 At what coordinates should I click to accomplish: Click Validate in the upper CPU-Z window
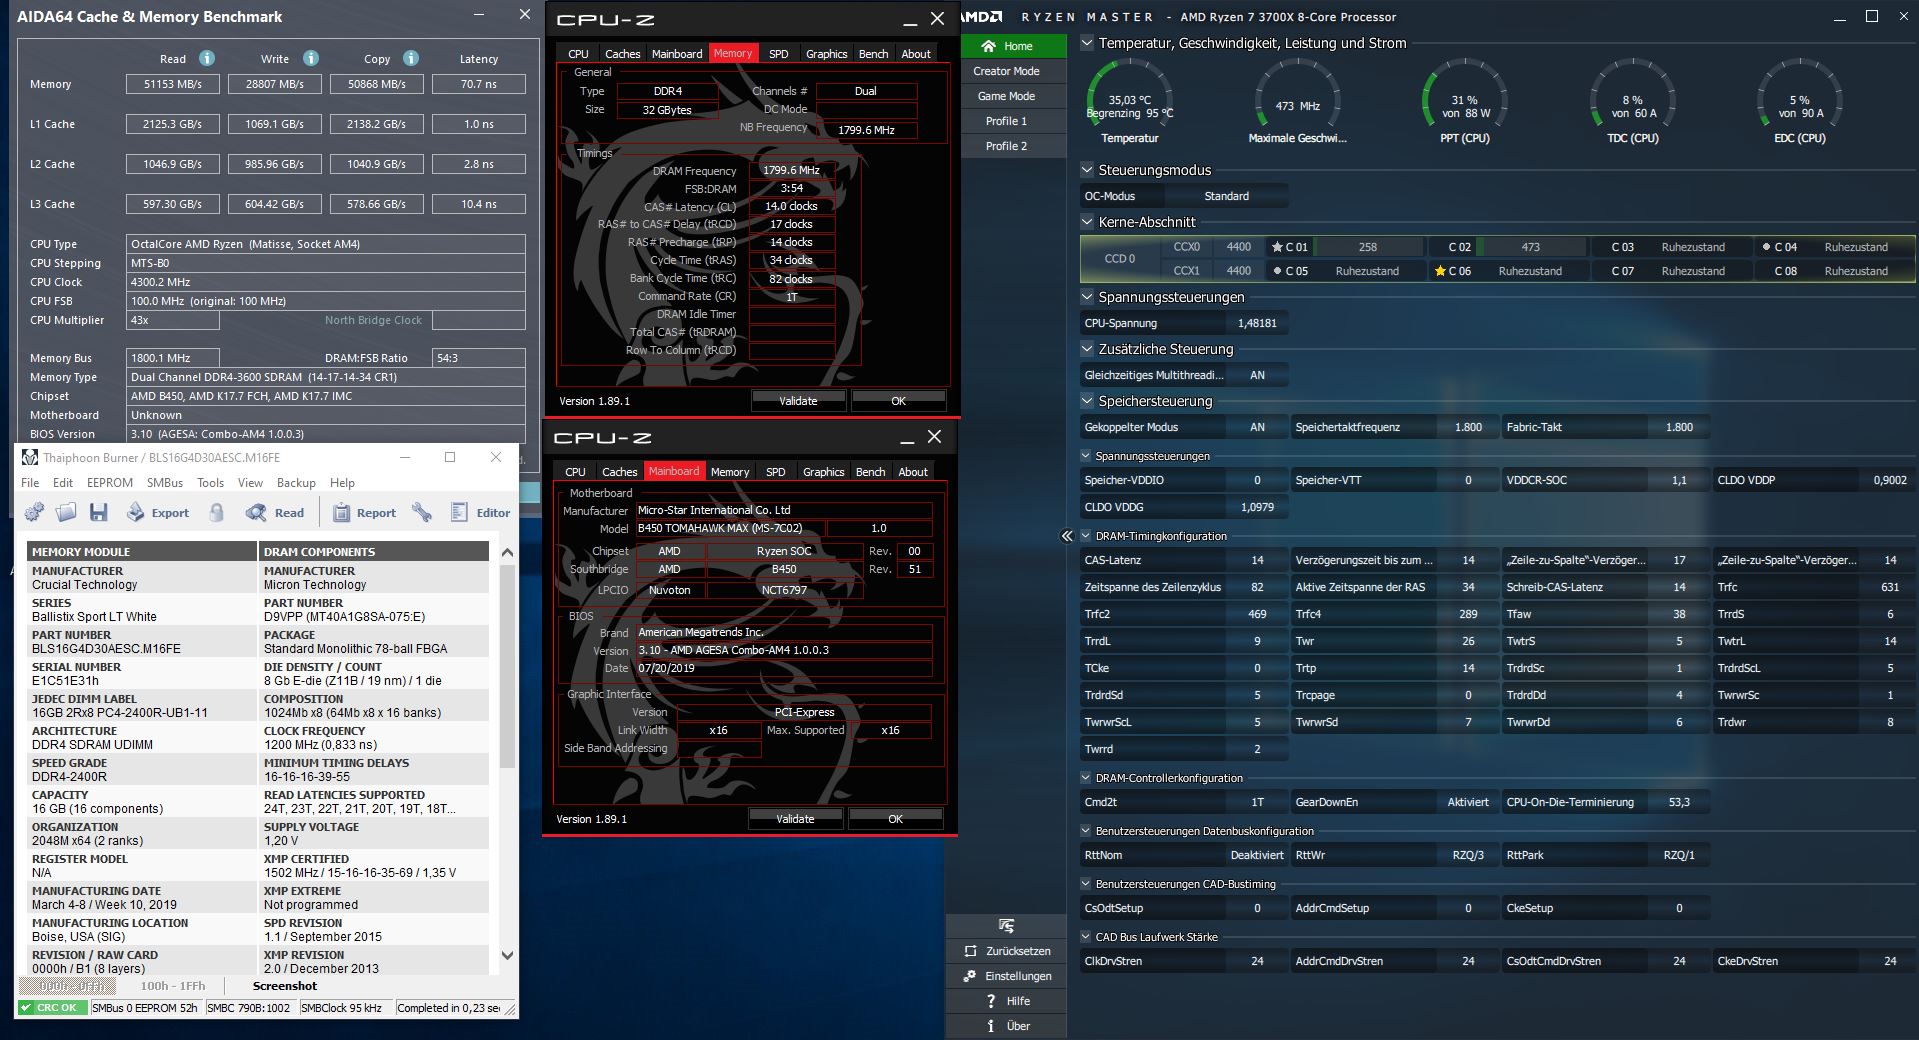pos(798,401)
